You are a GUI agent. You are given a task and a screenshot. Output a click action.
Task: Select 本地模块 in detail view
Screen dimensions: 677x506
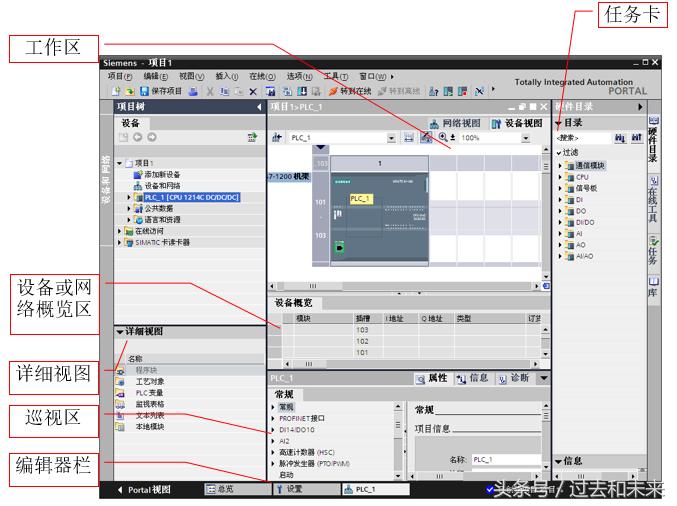pos(149,427)
